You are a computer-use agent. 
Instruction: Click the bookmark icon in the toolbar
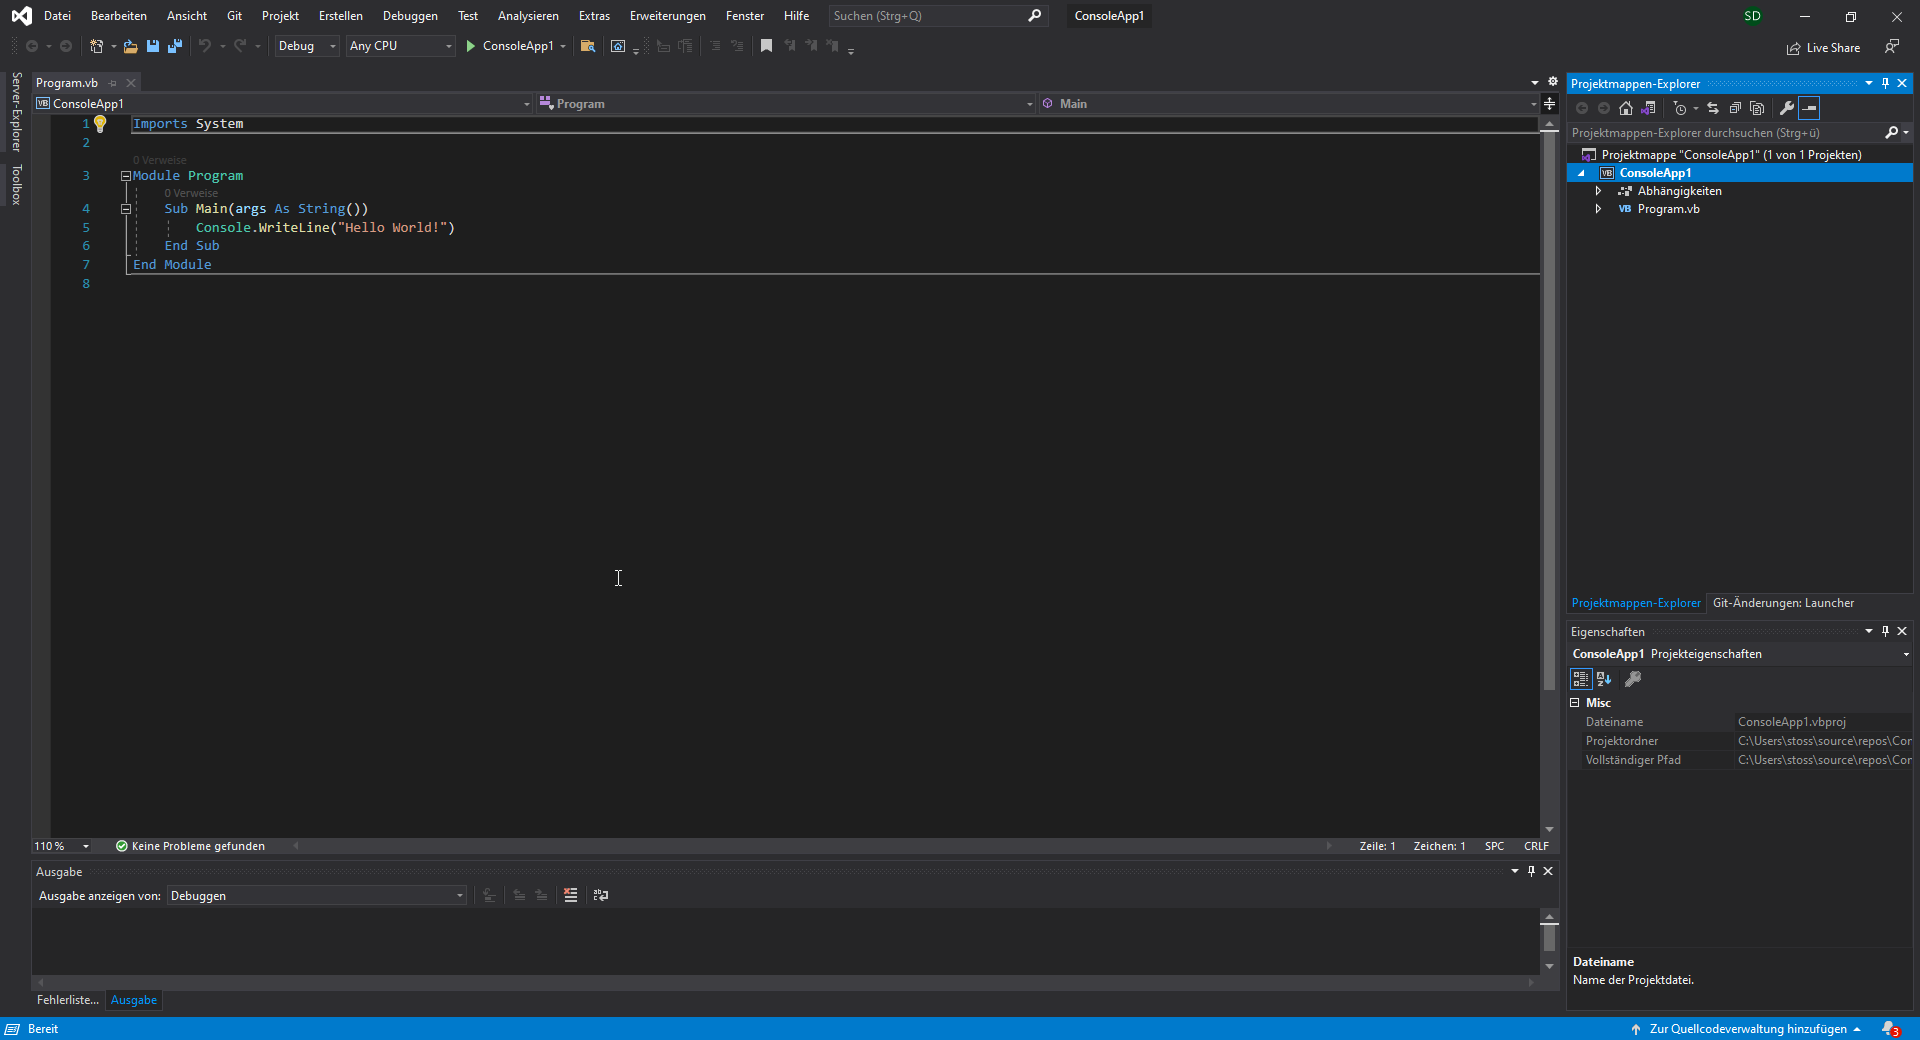pyautogui.click(x=766, y=46)
